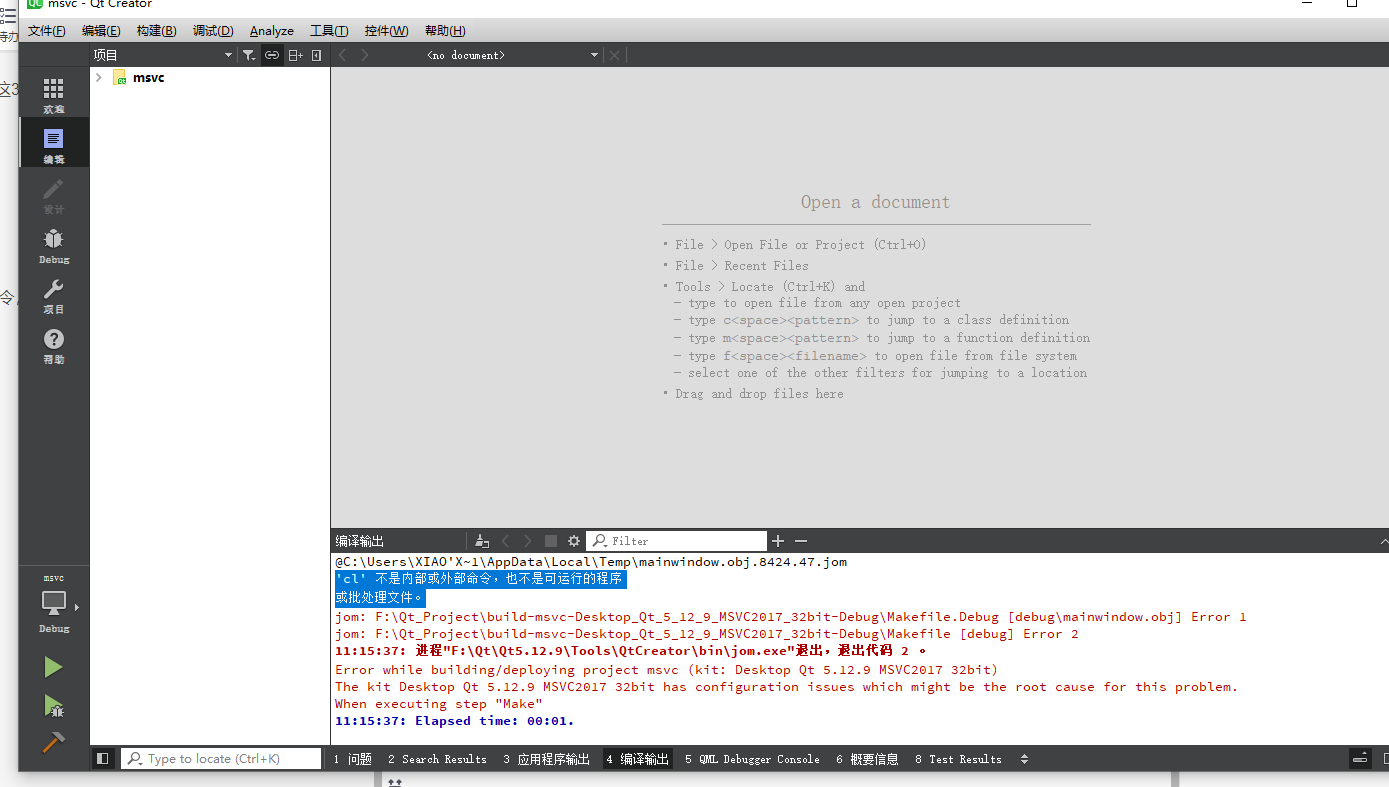Shrink output text with the minus button
This screenshot has height=787, width=1389.
pos(800,540)
